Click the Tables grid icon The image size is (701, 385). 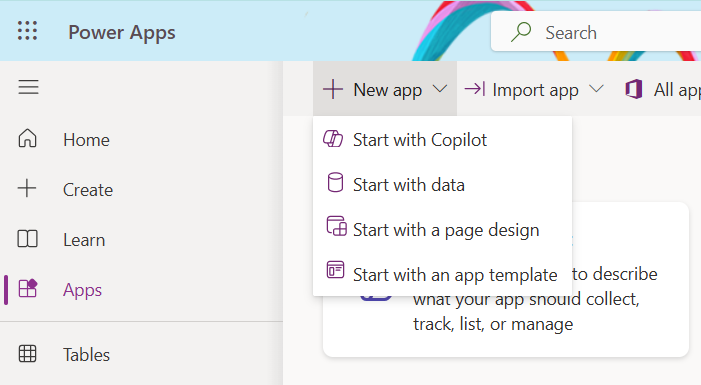click(x=27, y=354)
